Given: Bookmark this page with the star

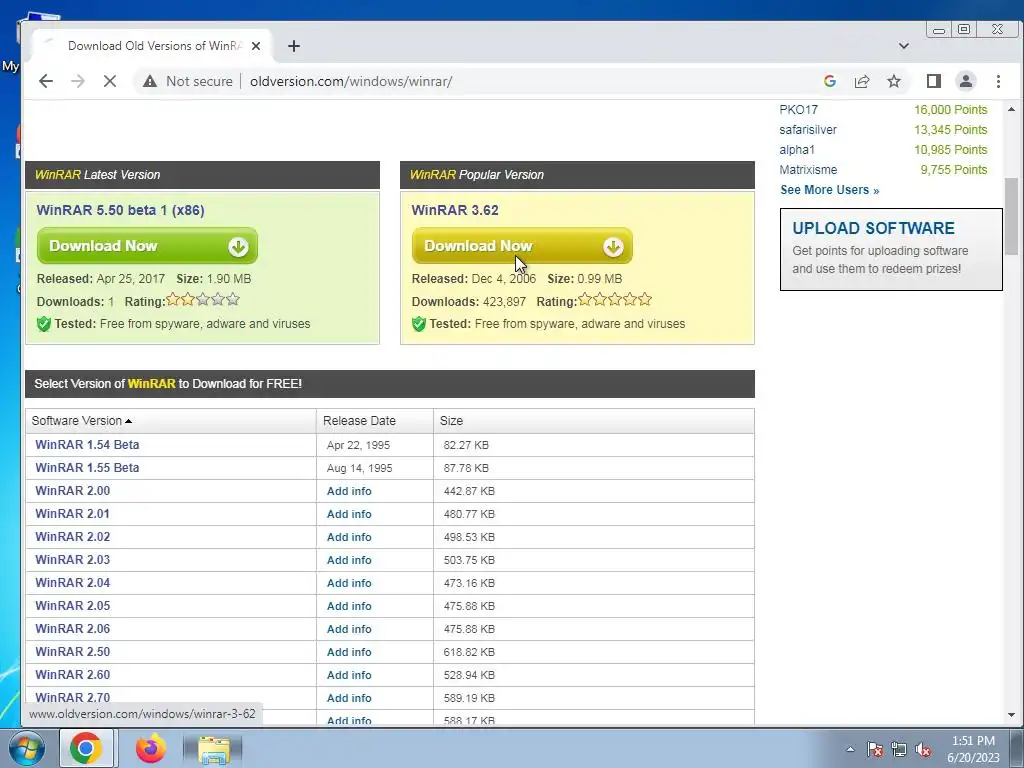Looking at the screenshot, I should click(x=894, y=81).
